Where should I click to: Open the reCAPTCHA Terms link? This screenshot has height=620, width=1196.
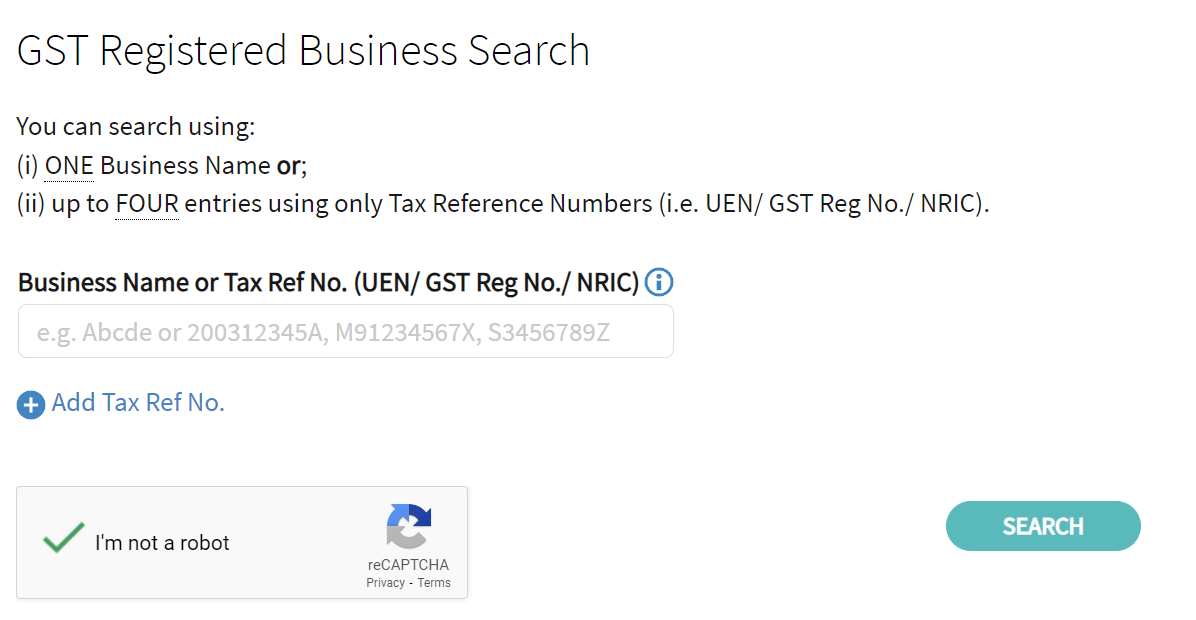click(433, 582)
